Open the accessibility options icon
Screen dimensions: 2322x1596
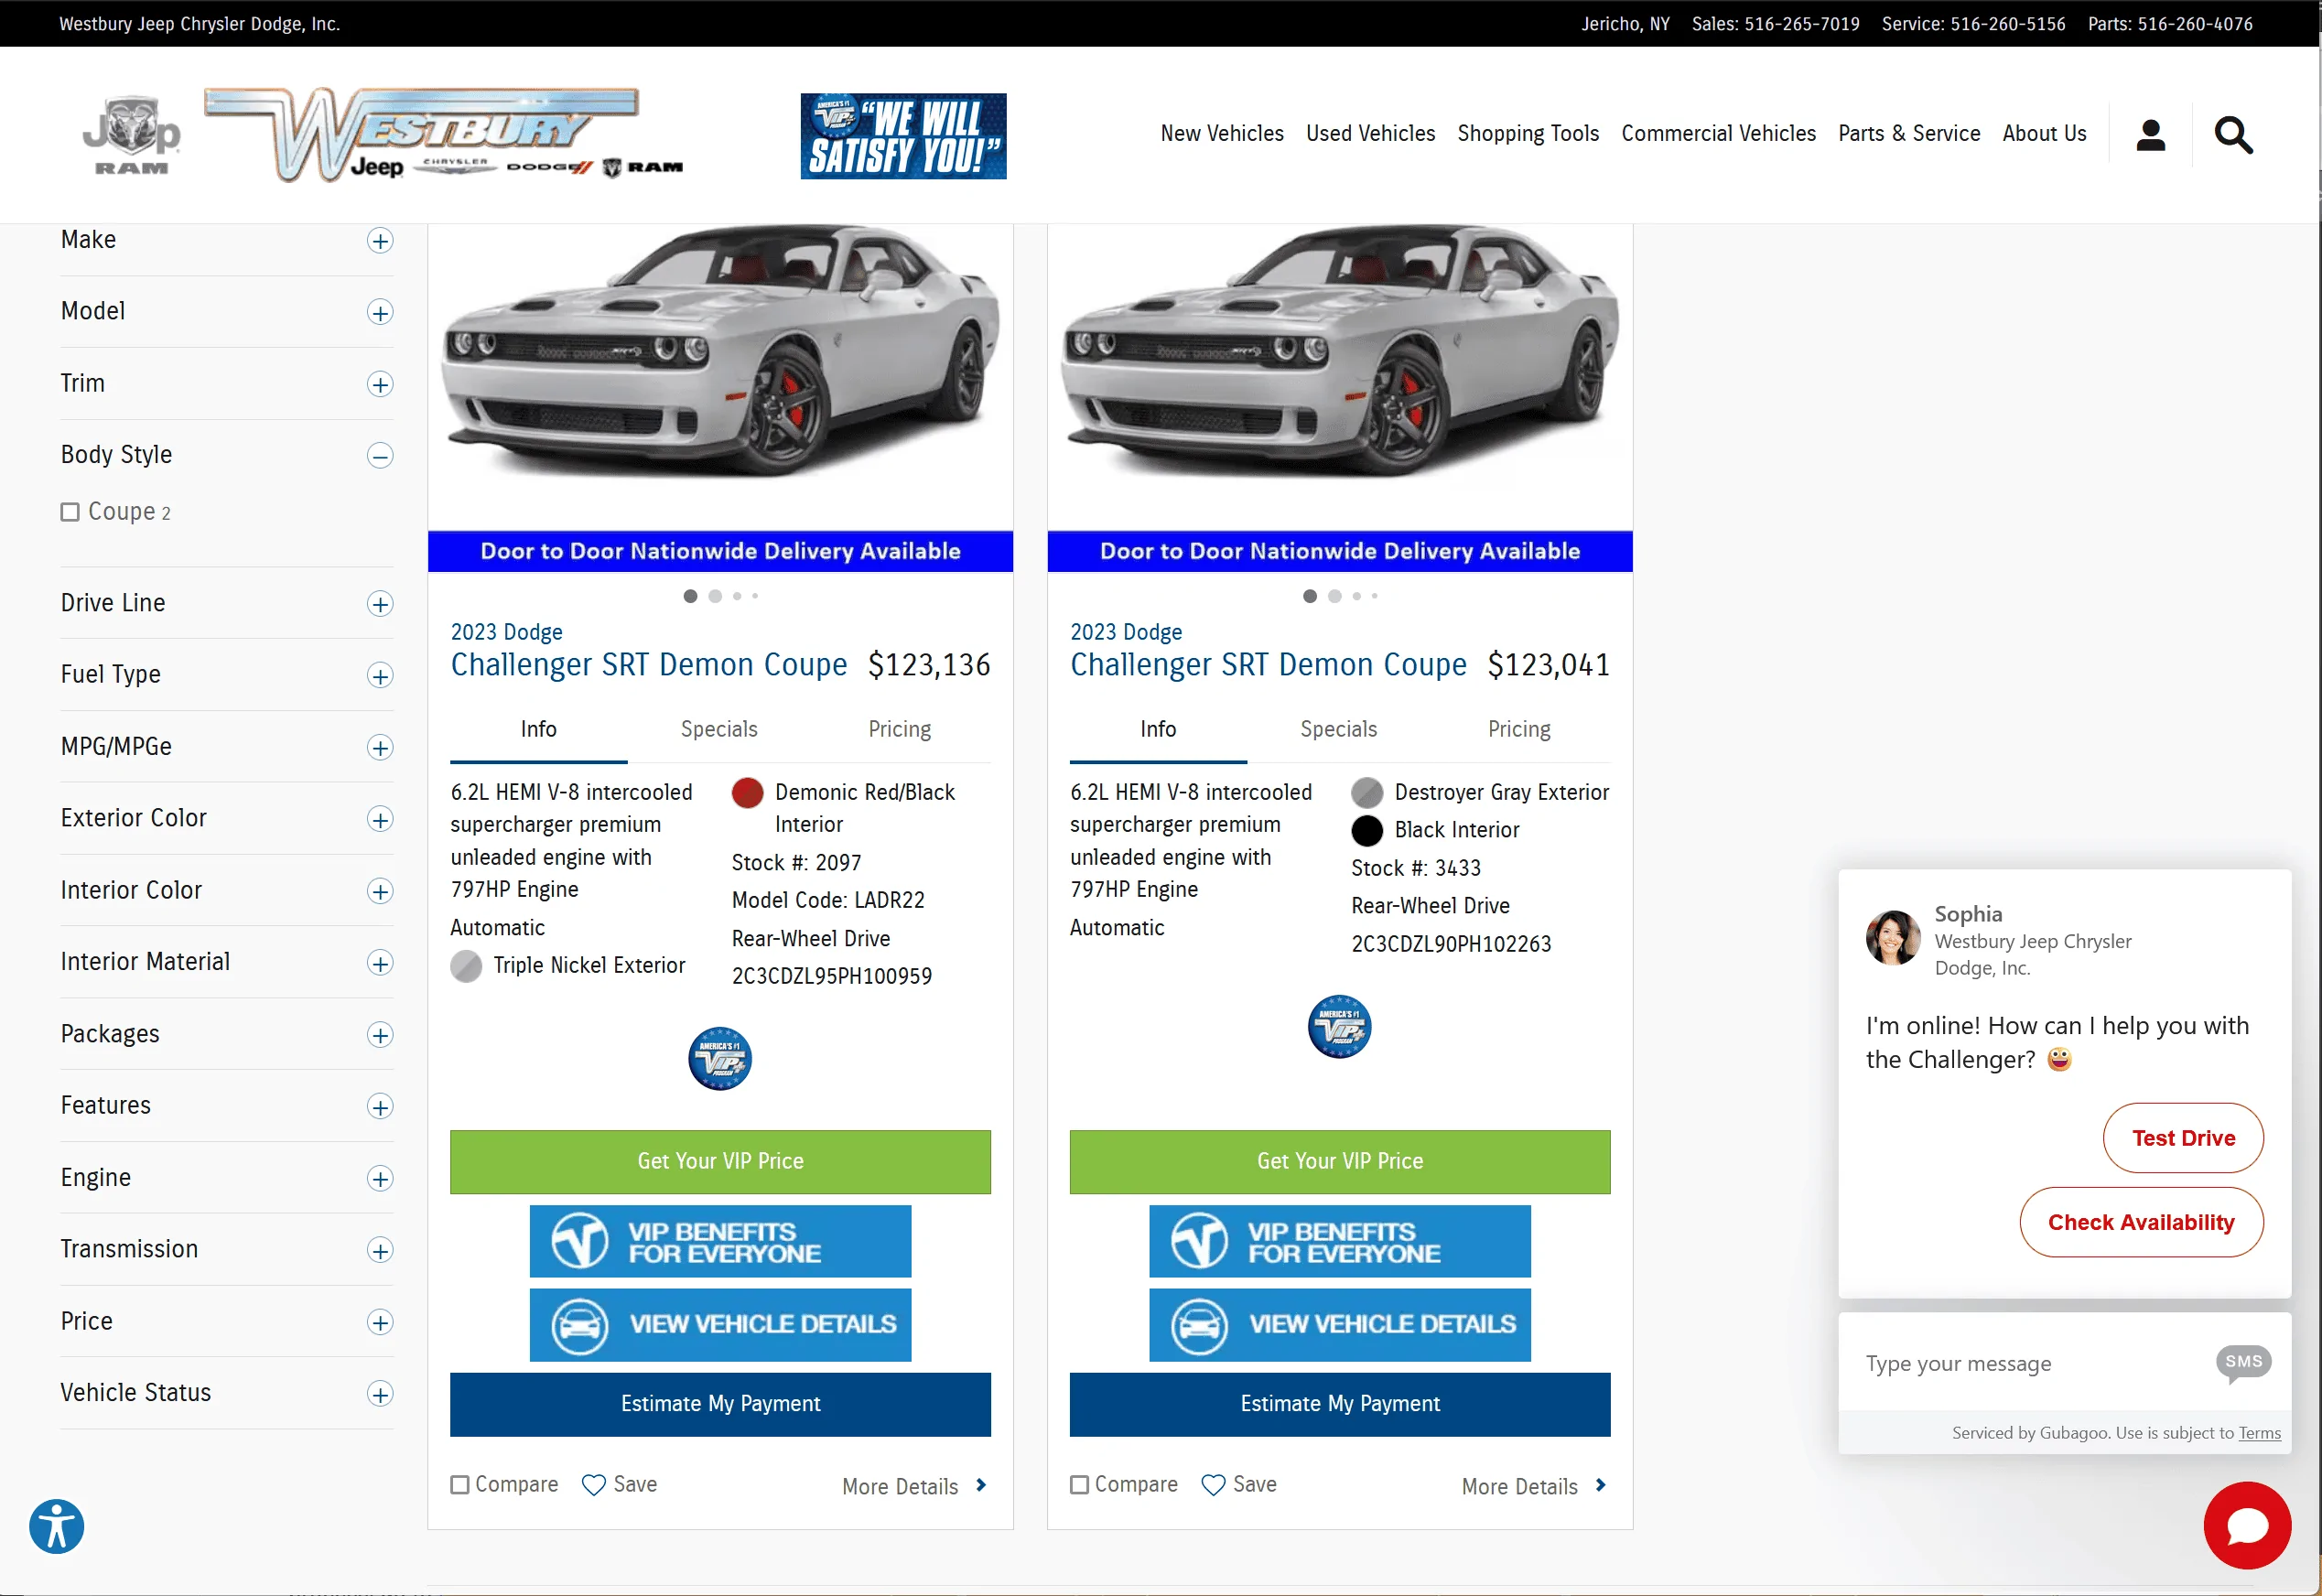[57, 1526]
